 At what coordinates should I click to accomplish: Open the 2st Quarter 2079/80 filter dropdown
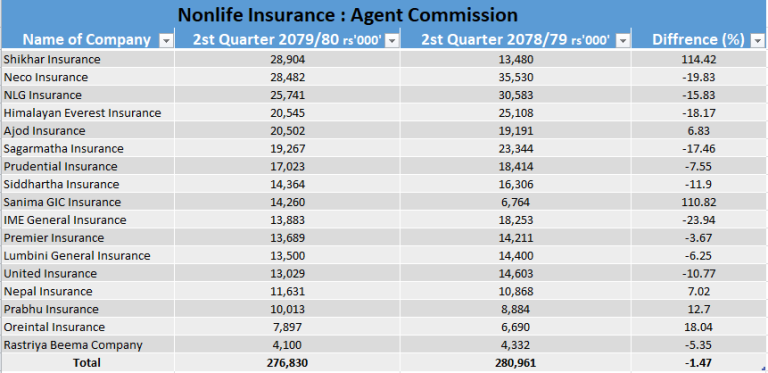point(392,41)
